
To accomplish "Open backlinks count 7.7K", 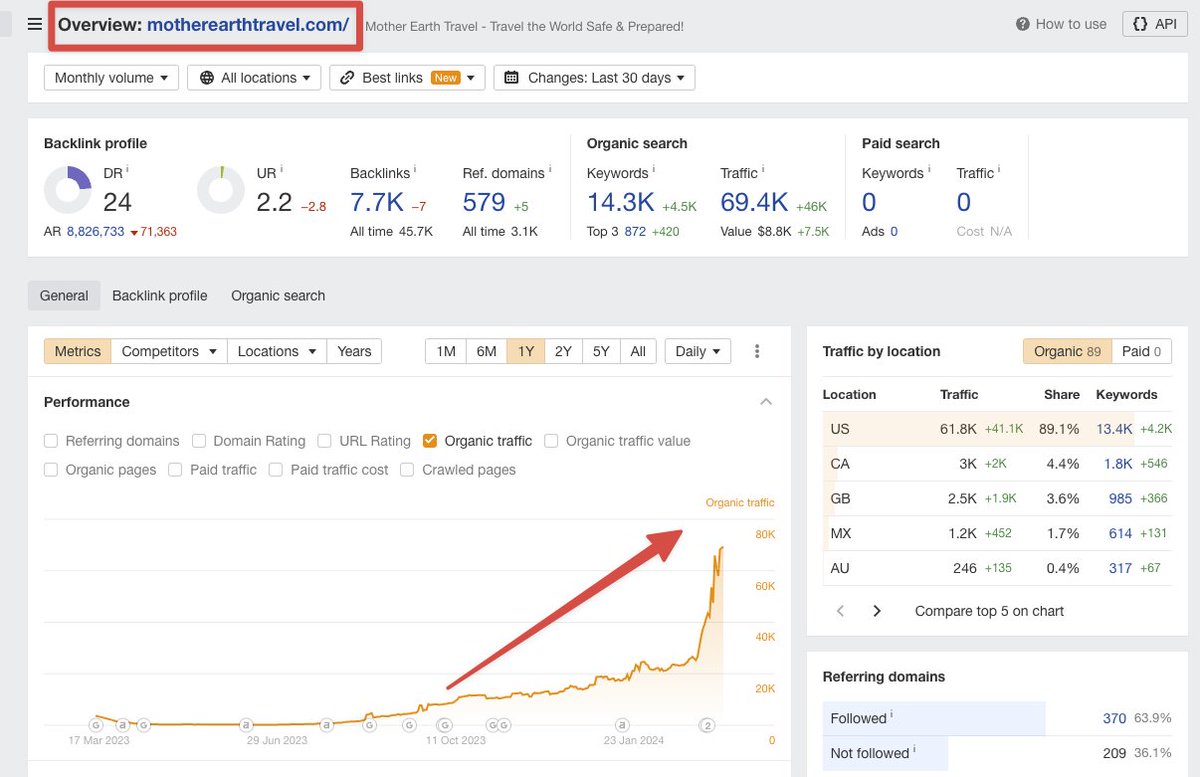I will (x=377, y=202).
